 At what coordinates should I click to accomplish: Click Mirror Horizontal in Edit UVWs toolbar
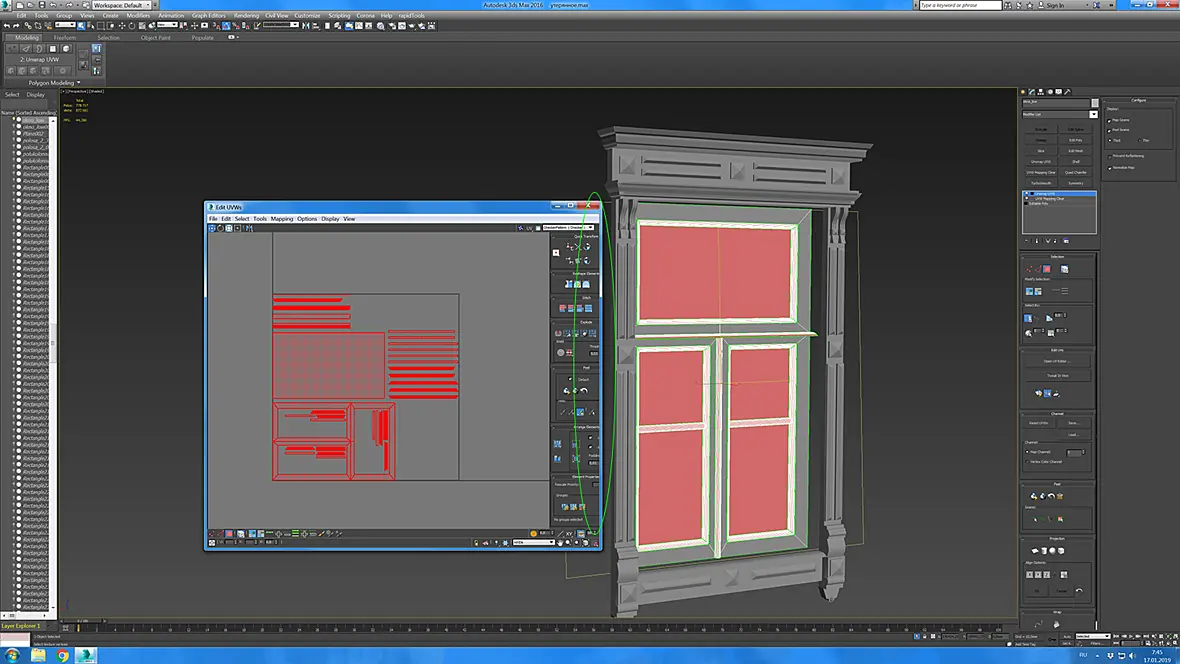(x=249, y=228)
